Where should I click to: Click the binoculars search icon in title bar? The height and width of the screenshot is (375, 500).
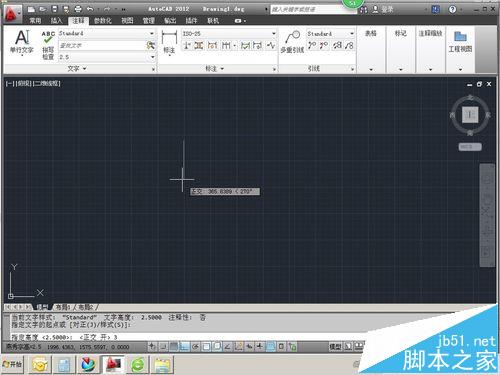click(364, 10)
